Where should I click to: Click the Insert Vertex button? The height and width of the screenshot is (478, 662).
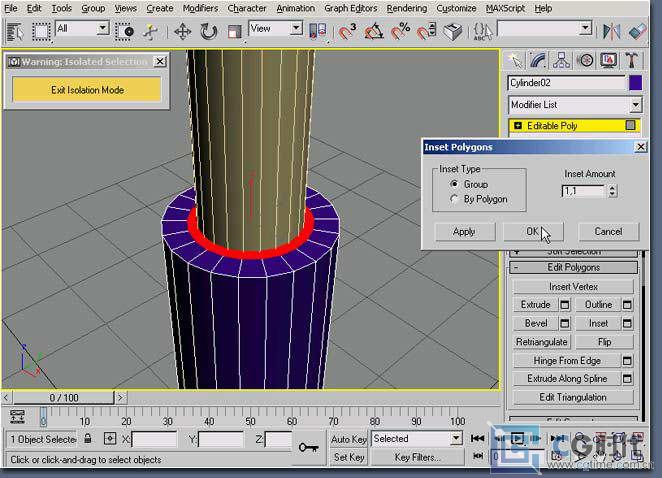pos(573,287)
